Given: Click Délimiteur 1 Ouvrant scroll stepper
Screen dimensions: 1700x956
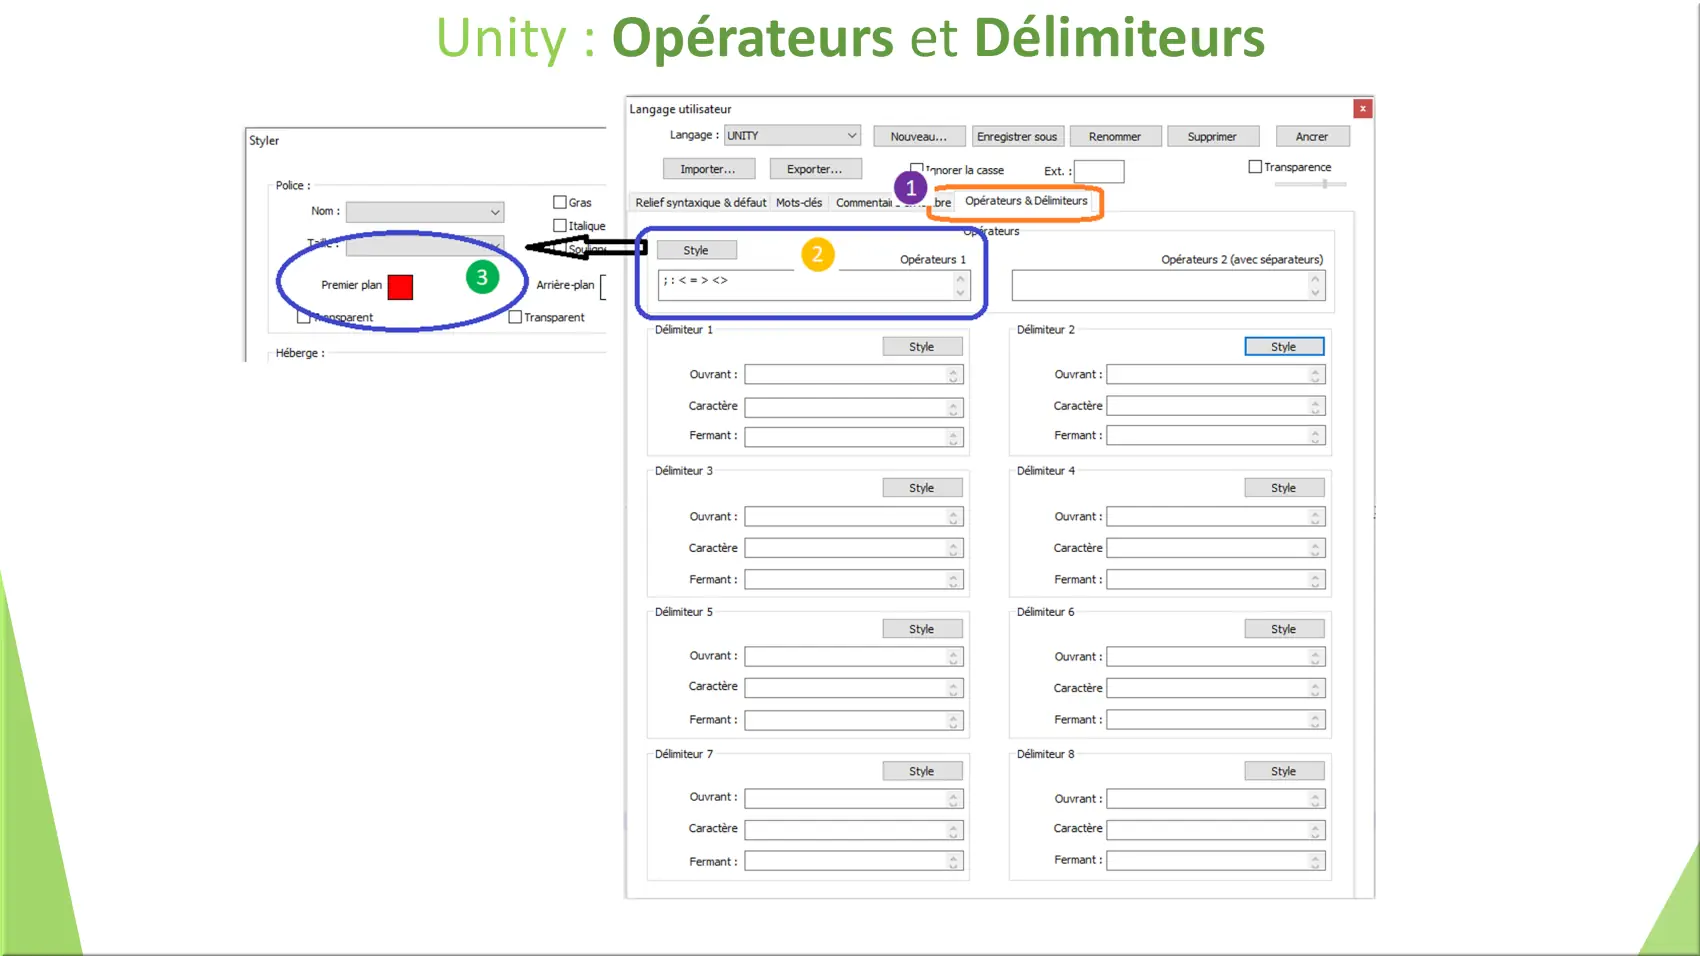Looking at the screenshot, I should (954, 375).
